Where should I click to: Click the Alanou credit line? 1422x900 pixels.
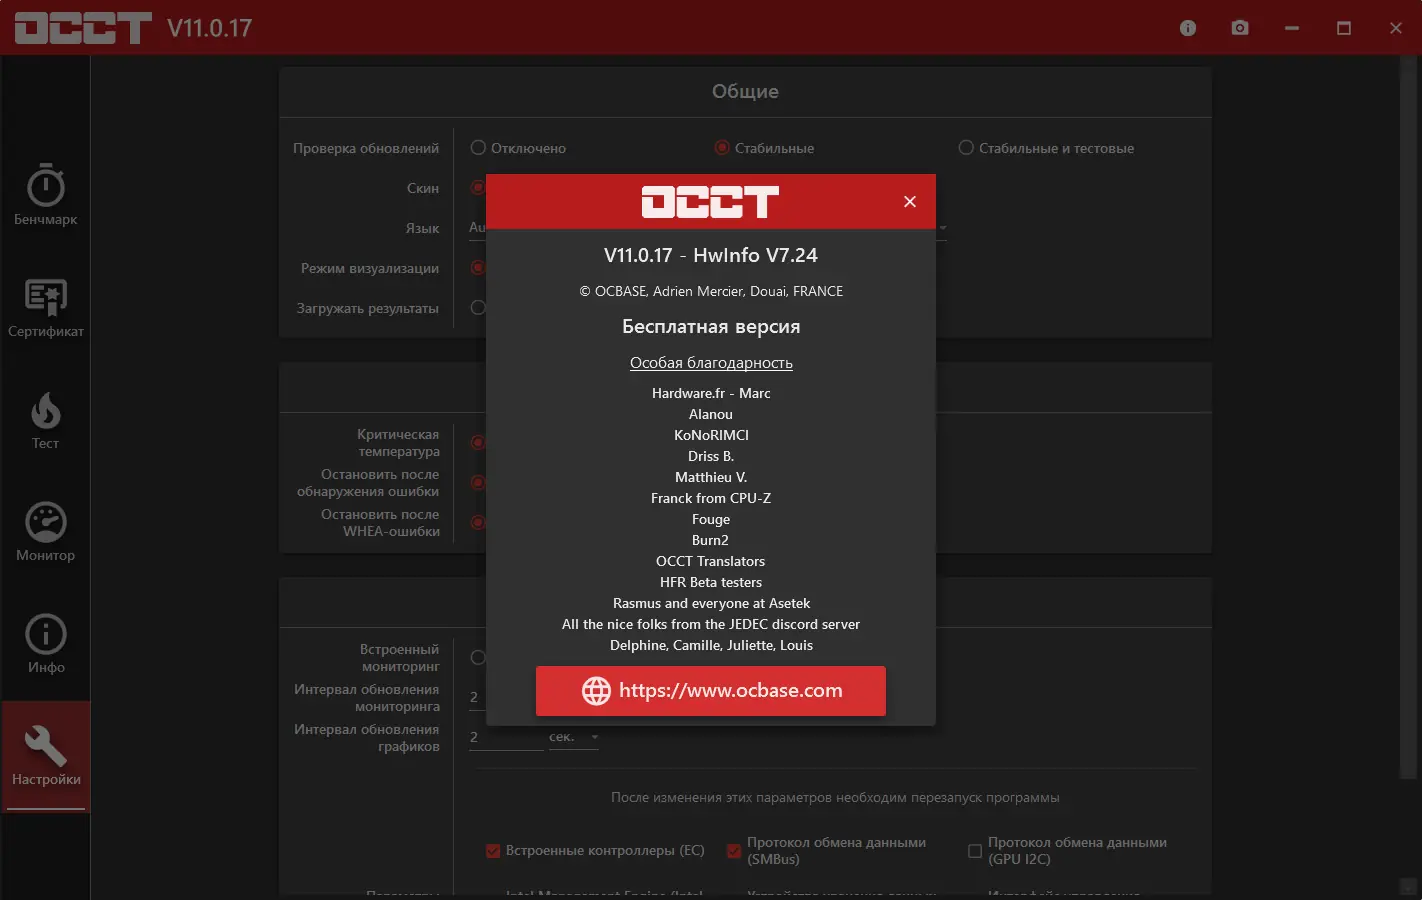[x=711, y=414]
